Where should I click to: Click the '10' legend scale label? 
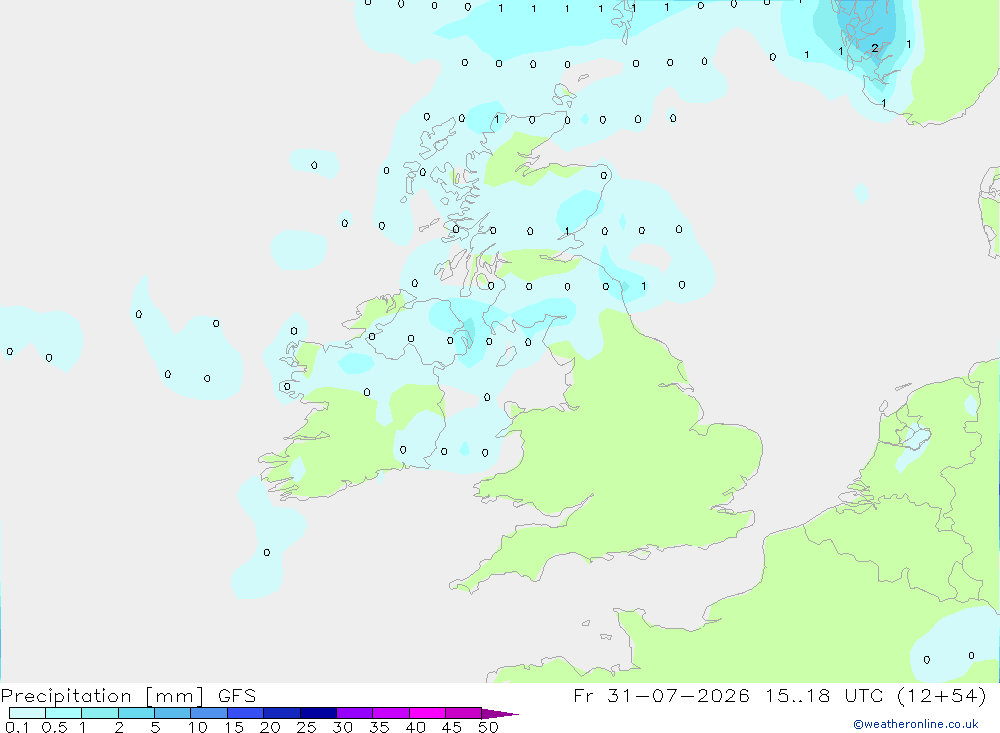pyautogui.click(x=197, y=727)
